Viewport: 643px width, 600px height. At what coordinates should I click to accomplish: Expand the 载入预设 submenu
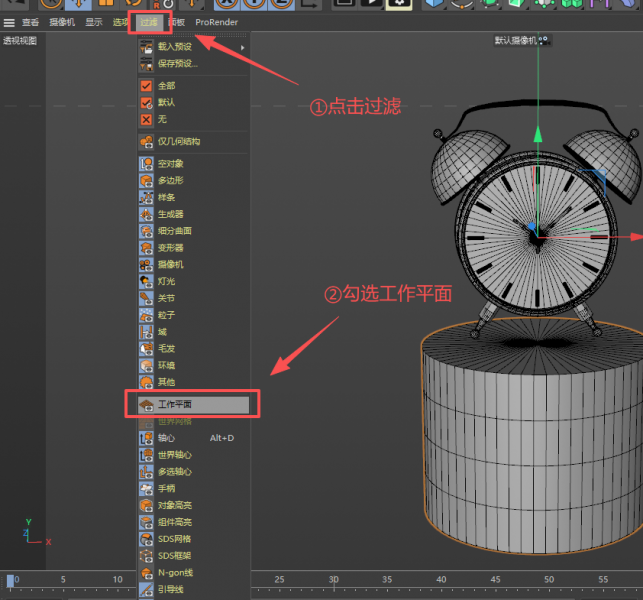(193, 47)
